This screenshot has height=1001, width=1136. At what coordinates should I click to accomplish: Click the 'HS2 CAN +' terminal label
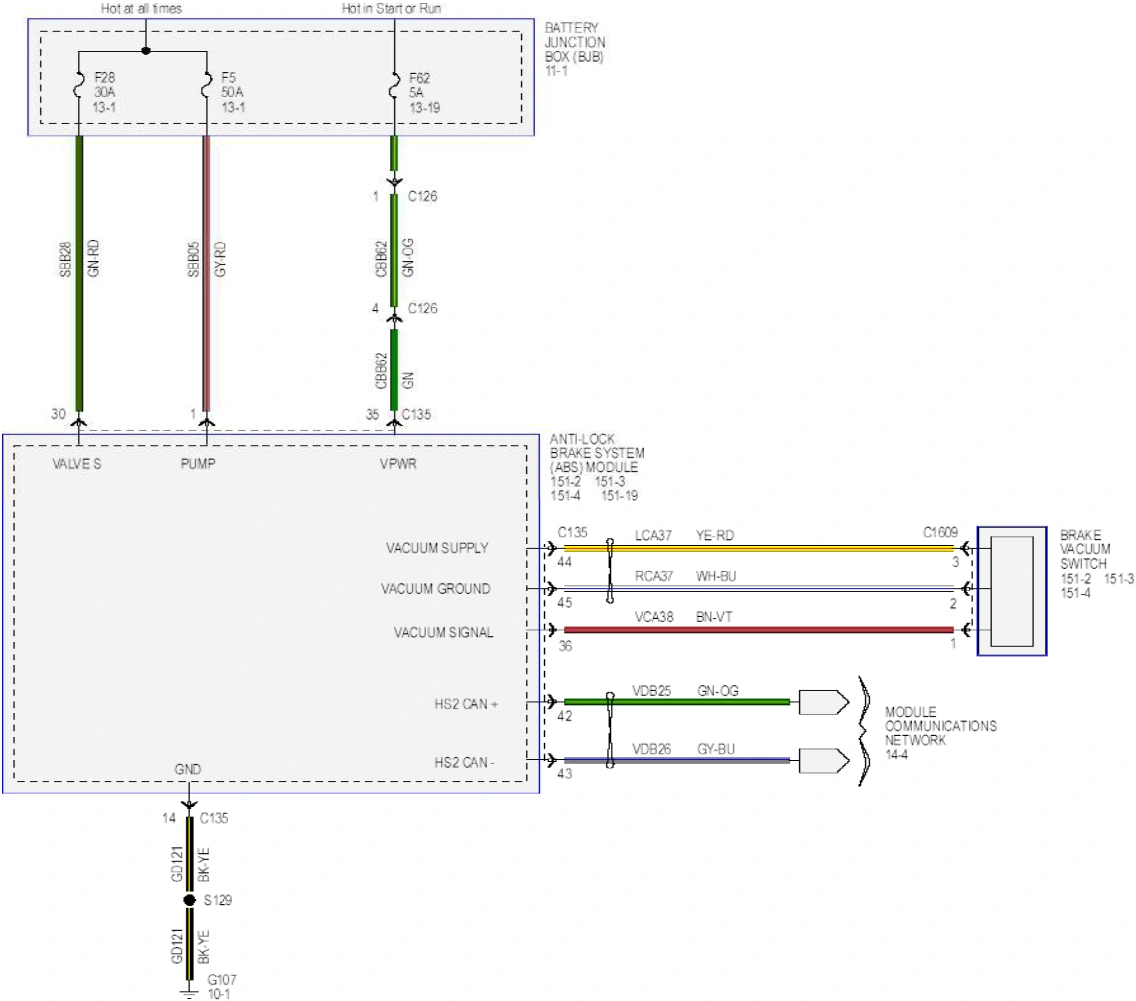click(x=466, y=704)
